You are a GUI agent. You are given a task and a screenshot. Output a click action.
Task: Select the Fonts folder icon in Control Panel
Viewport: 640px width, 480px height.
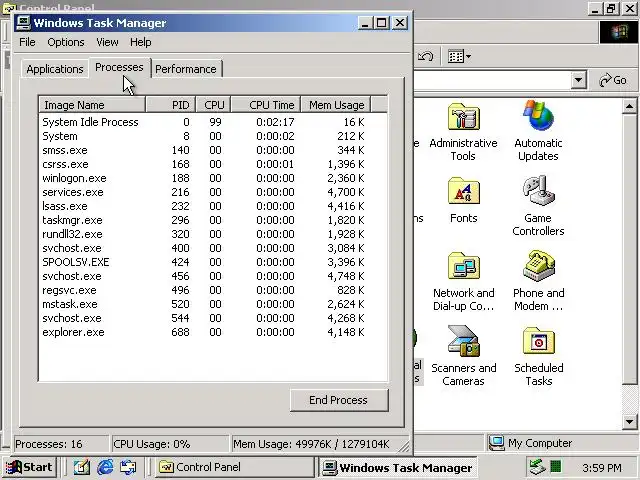463,200
